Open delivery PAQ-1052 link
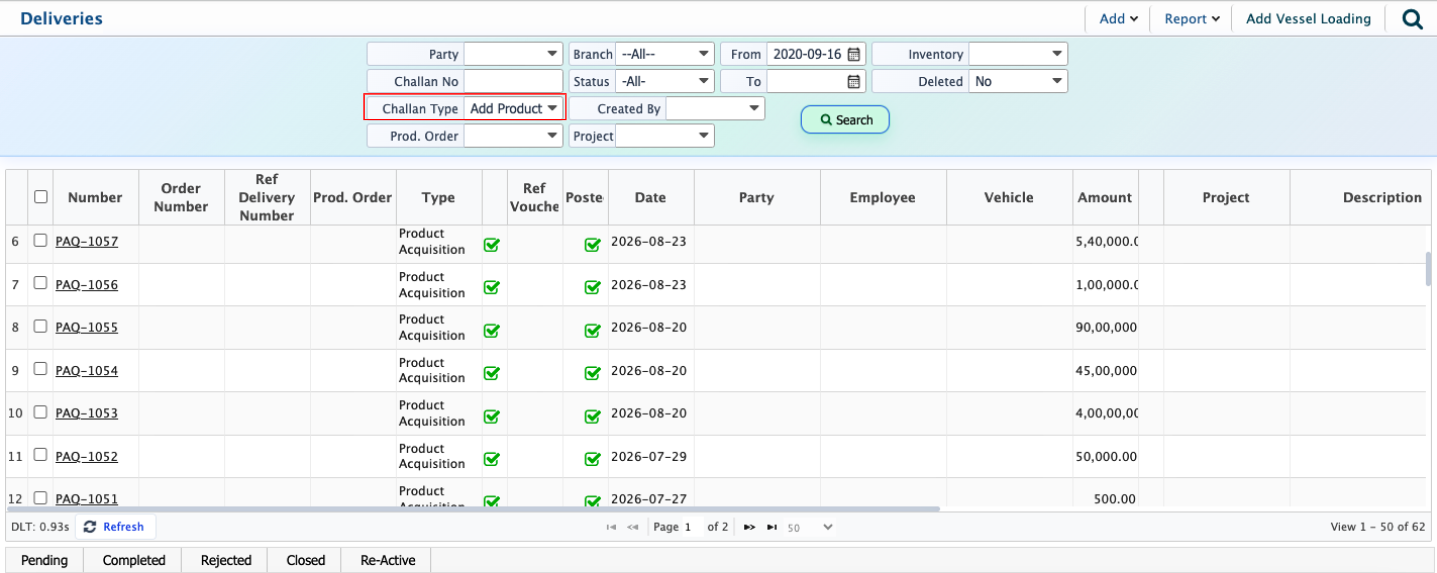Viewport: 1437px width, 573px height. pos(87,456)
